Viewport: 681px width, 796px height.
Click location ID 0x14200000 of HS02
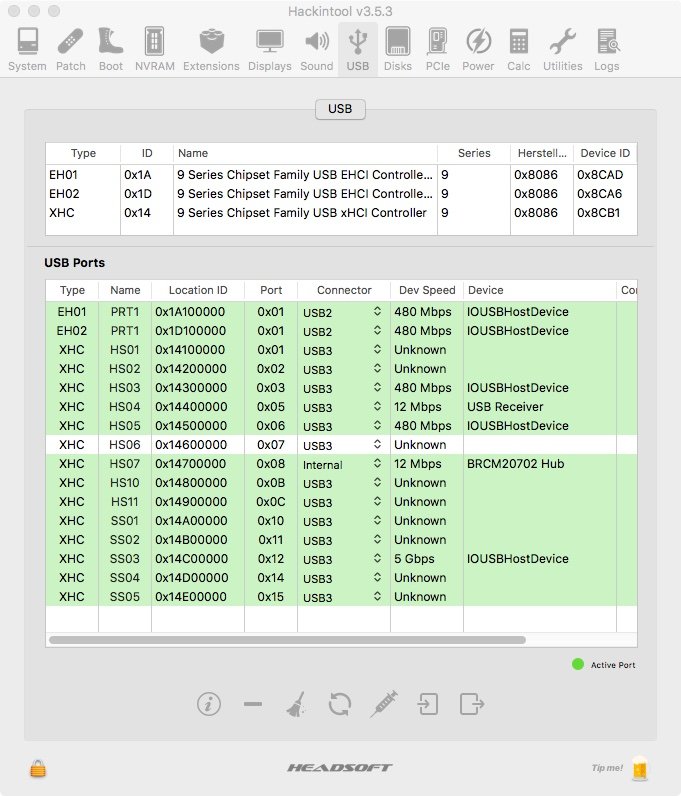[x=191, y=369]
